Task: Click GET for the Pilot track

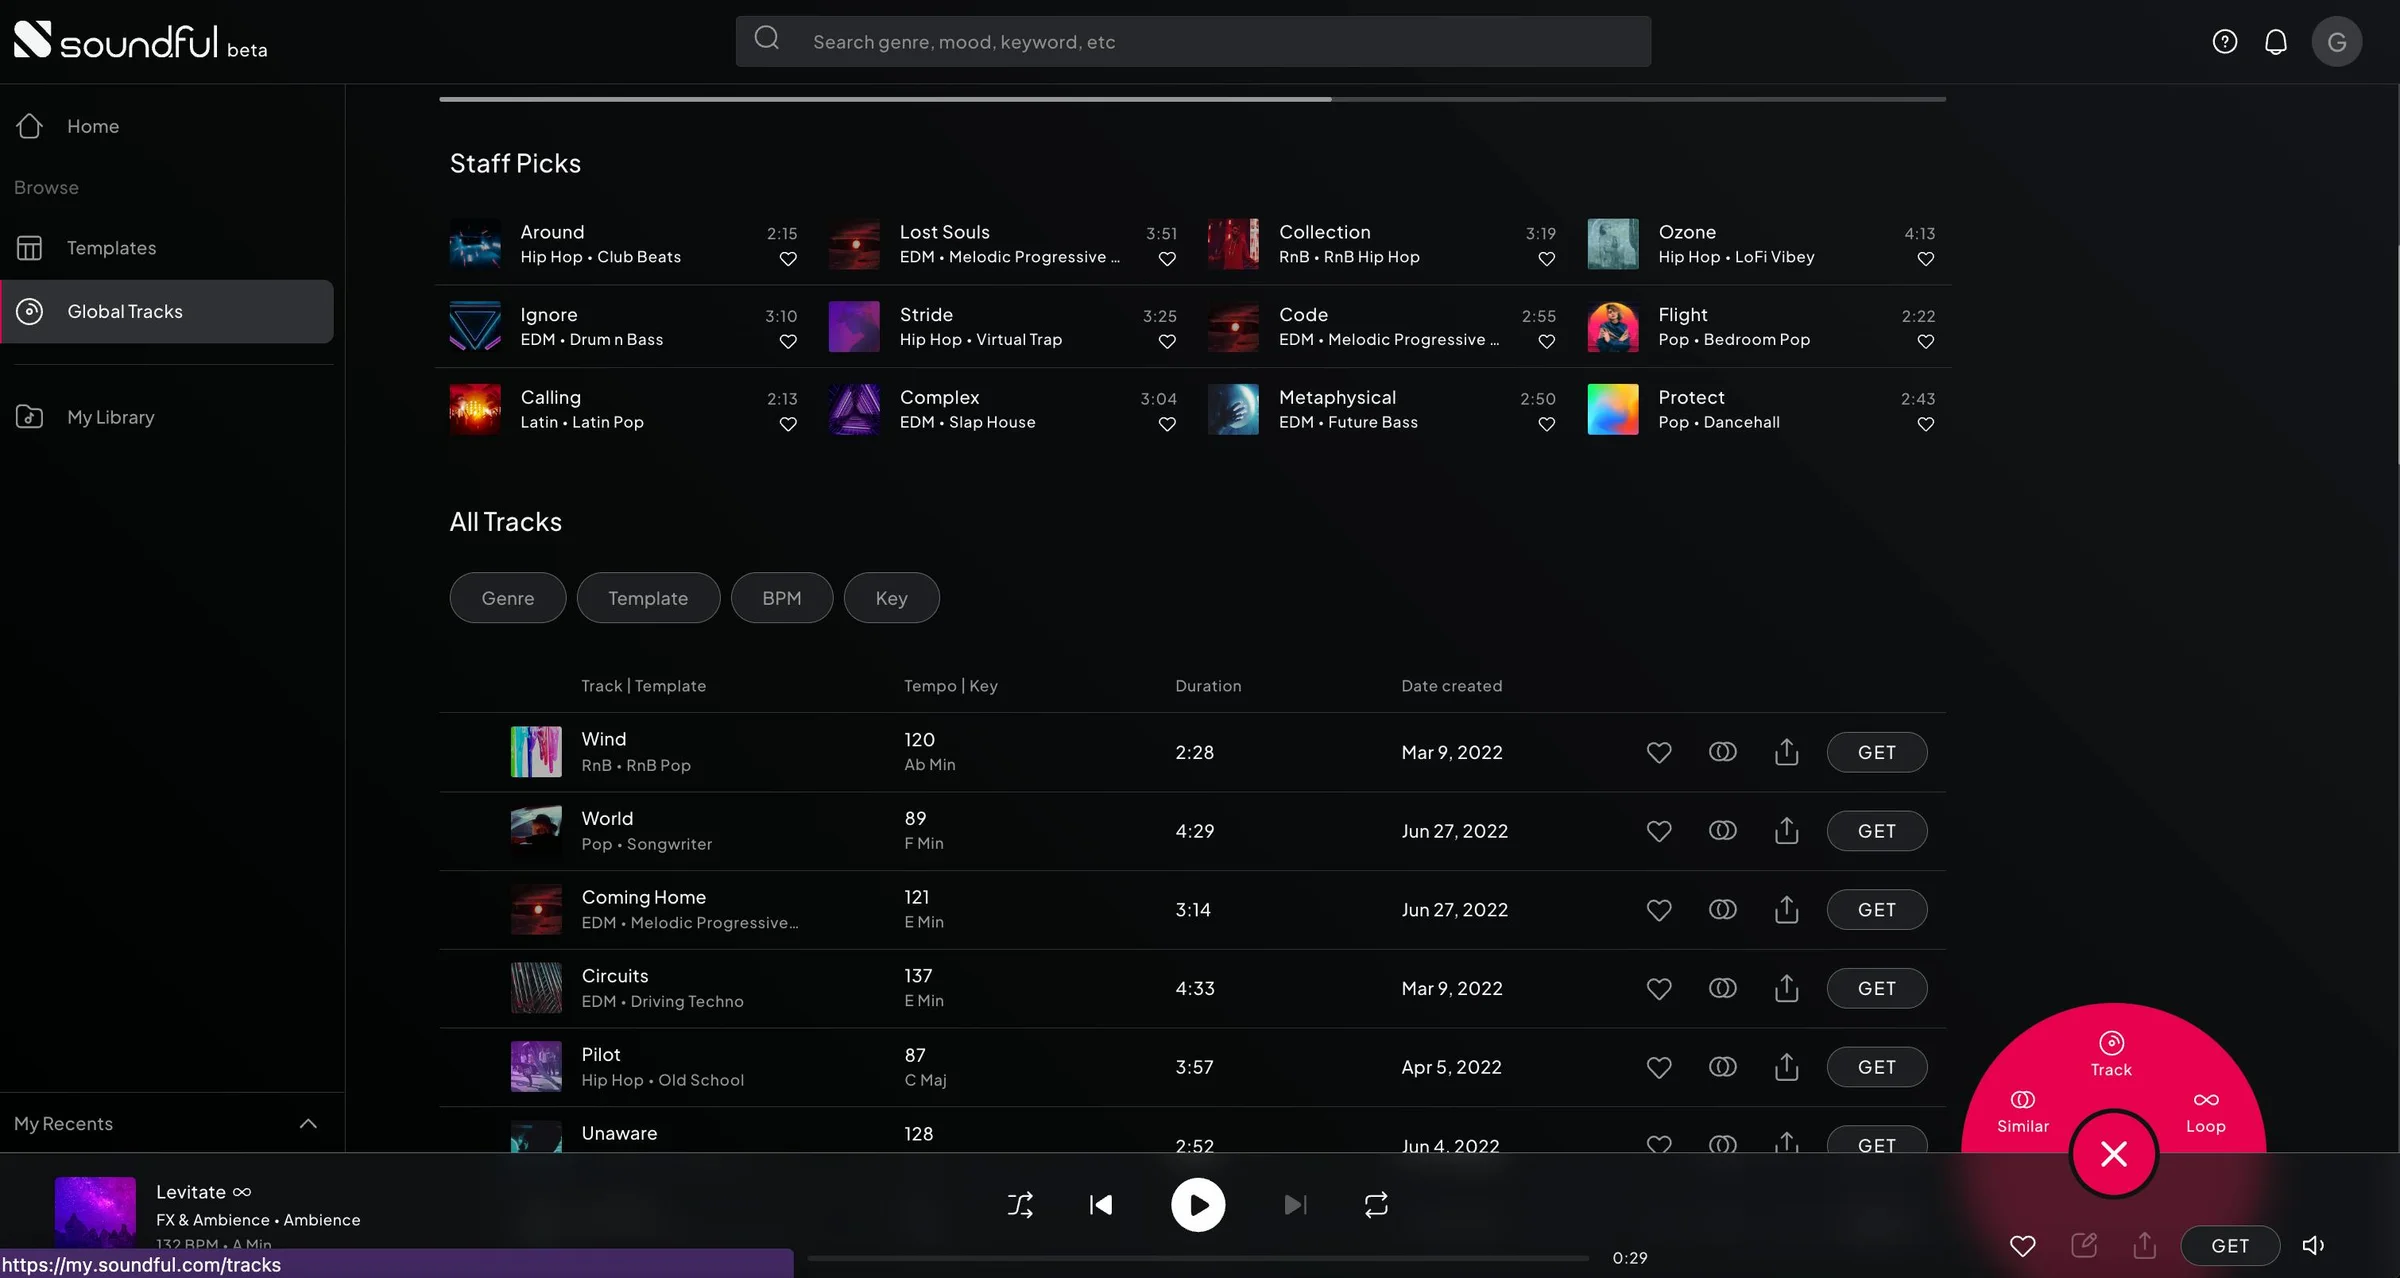Action: point(1876,1067)
